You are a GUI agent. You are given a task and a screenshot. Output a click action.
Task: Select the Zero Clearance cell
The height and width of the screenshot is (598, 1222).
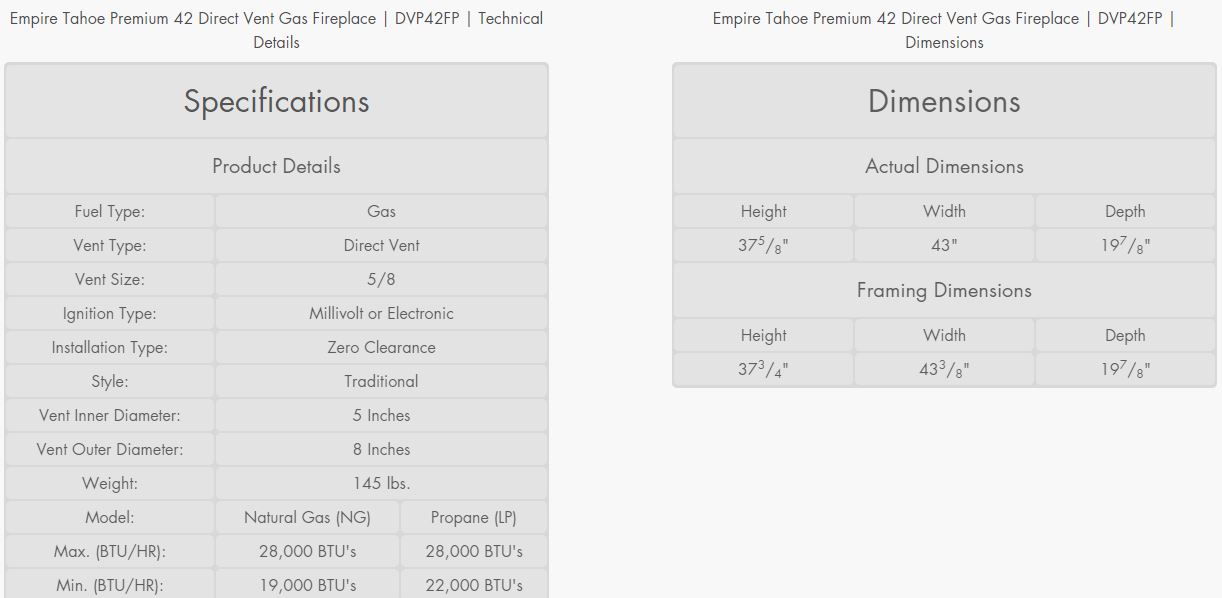(381, 347)
